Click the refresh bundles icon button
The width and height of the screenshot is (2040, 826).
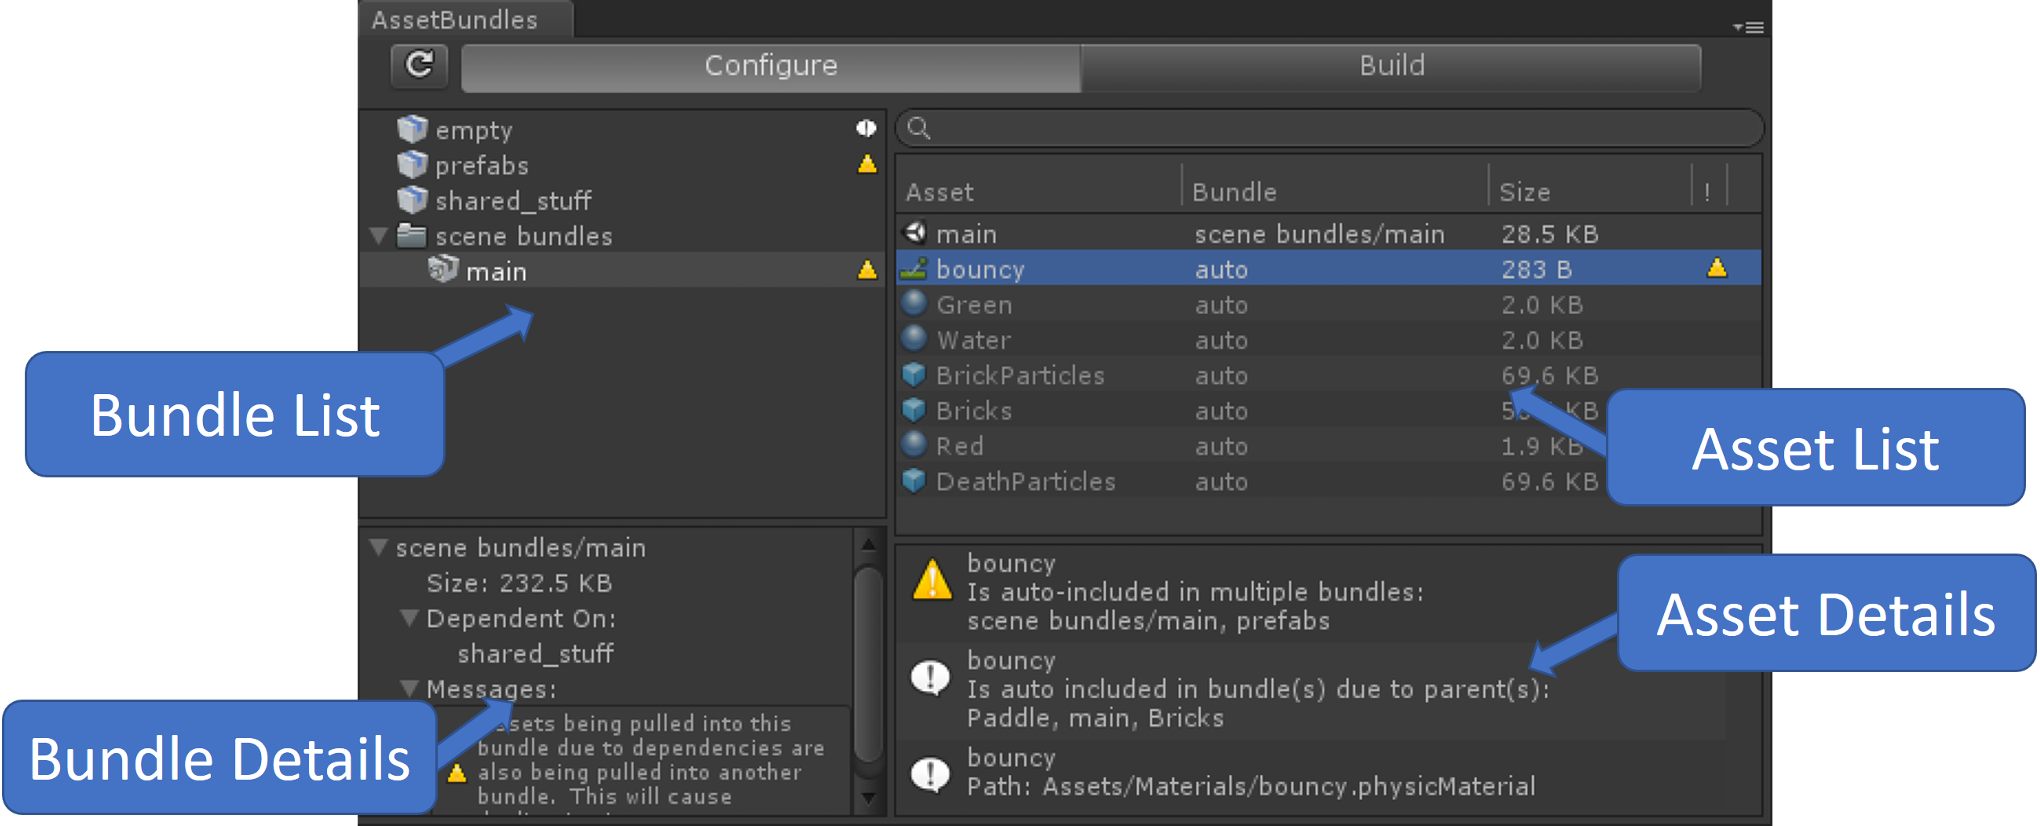(x=419, y=66)
